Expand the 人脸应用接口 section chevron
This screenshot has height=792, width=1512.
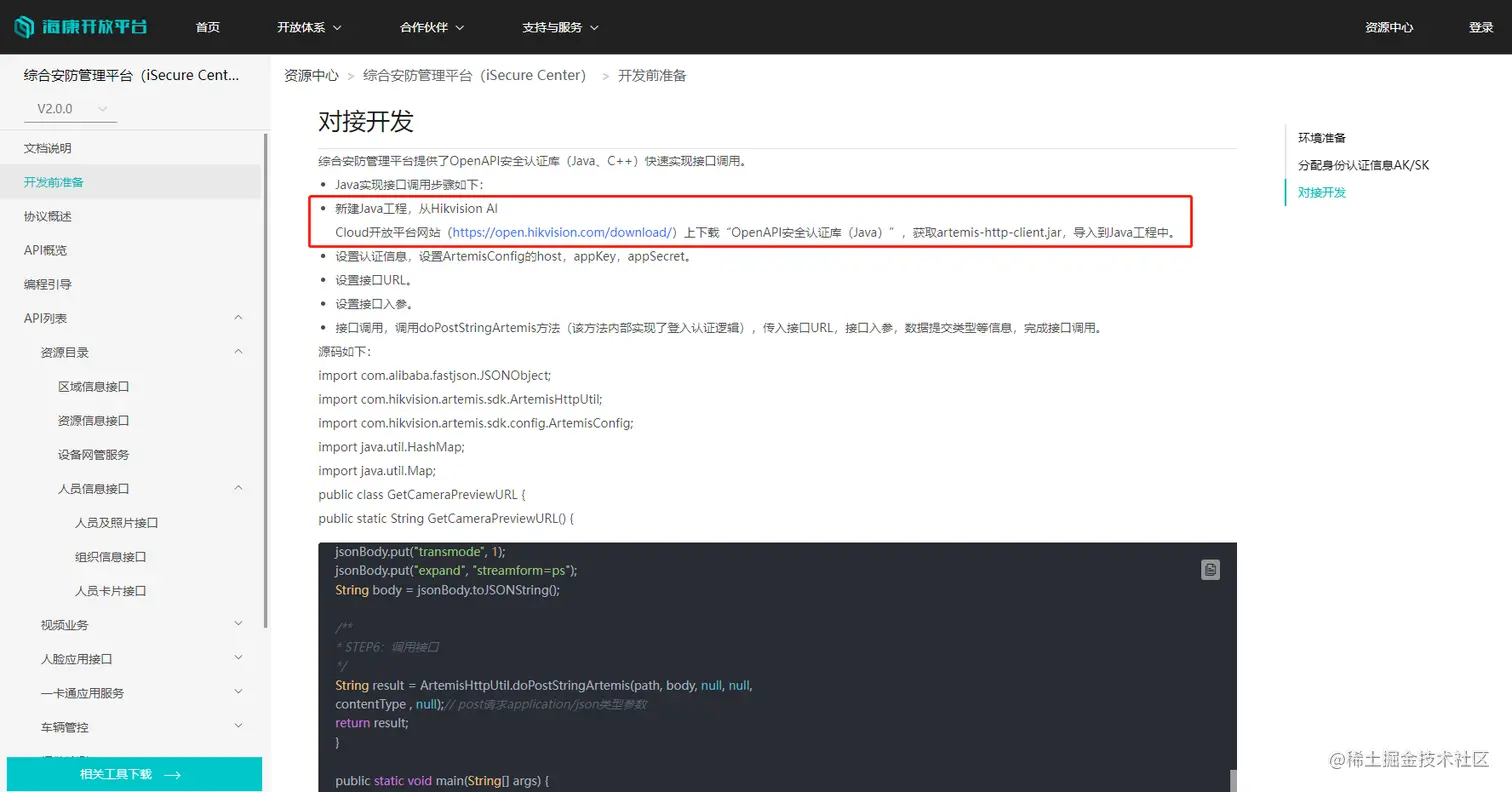238,658
